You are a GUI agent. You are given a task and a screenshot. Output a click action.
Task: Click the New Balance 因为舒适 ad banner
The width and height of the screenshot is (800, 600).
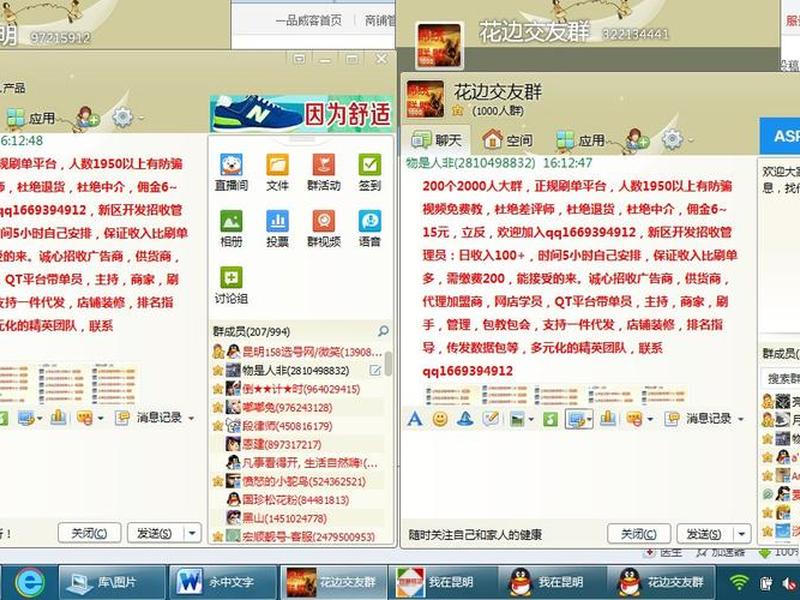301,114
